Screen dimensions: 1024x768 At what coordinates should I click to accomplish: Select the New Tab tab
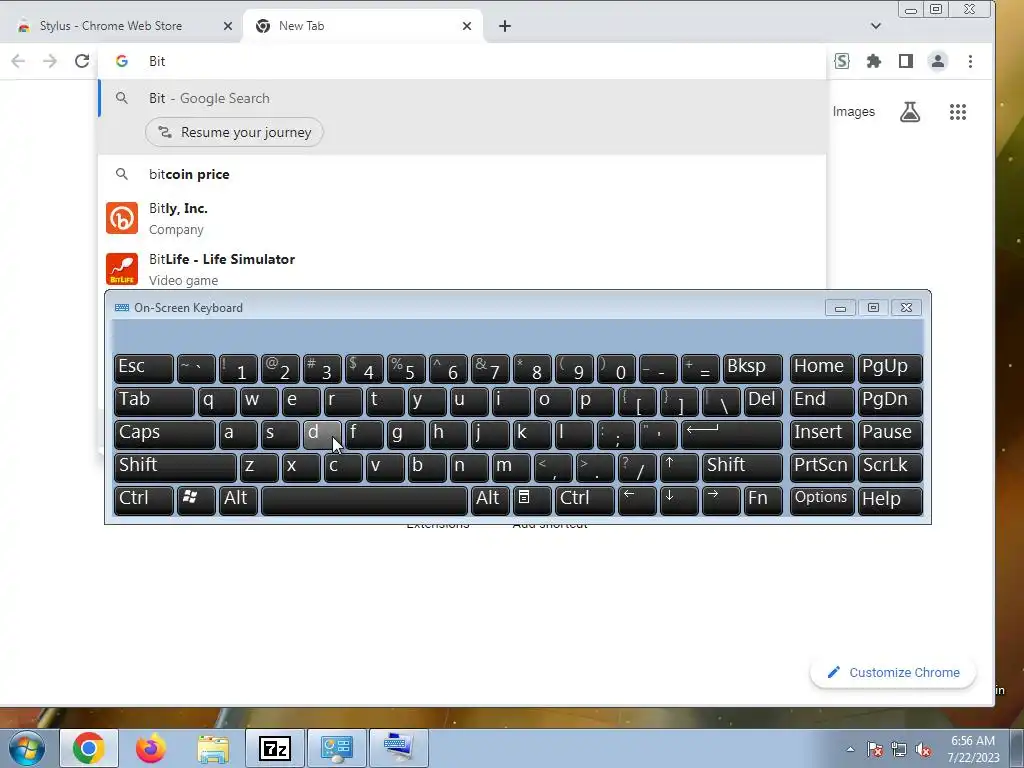point(362,26)
